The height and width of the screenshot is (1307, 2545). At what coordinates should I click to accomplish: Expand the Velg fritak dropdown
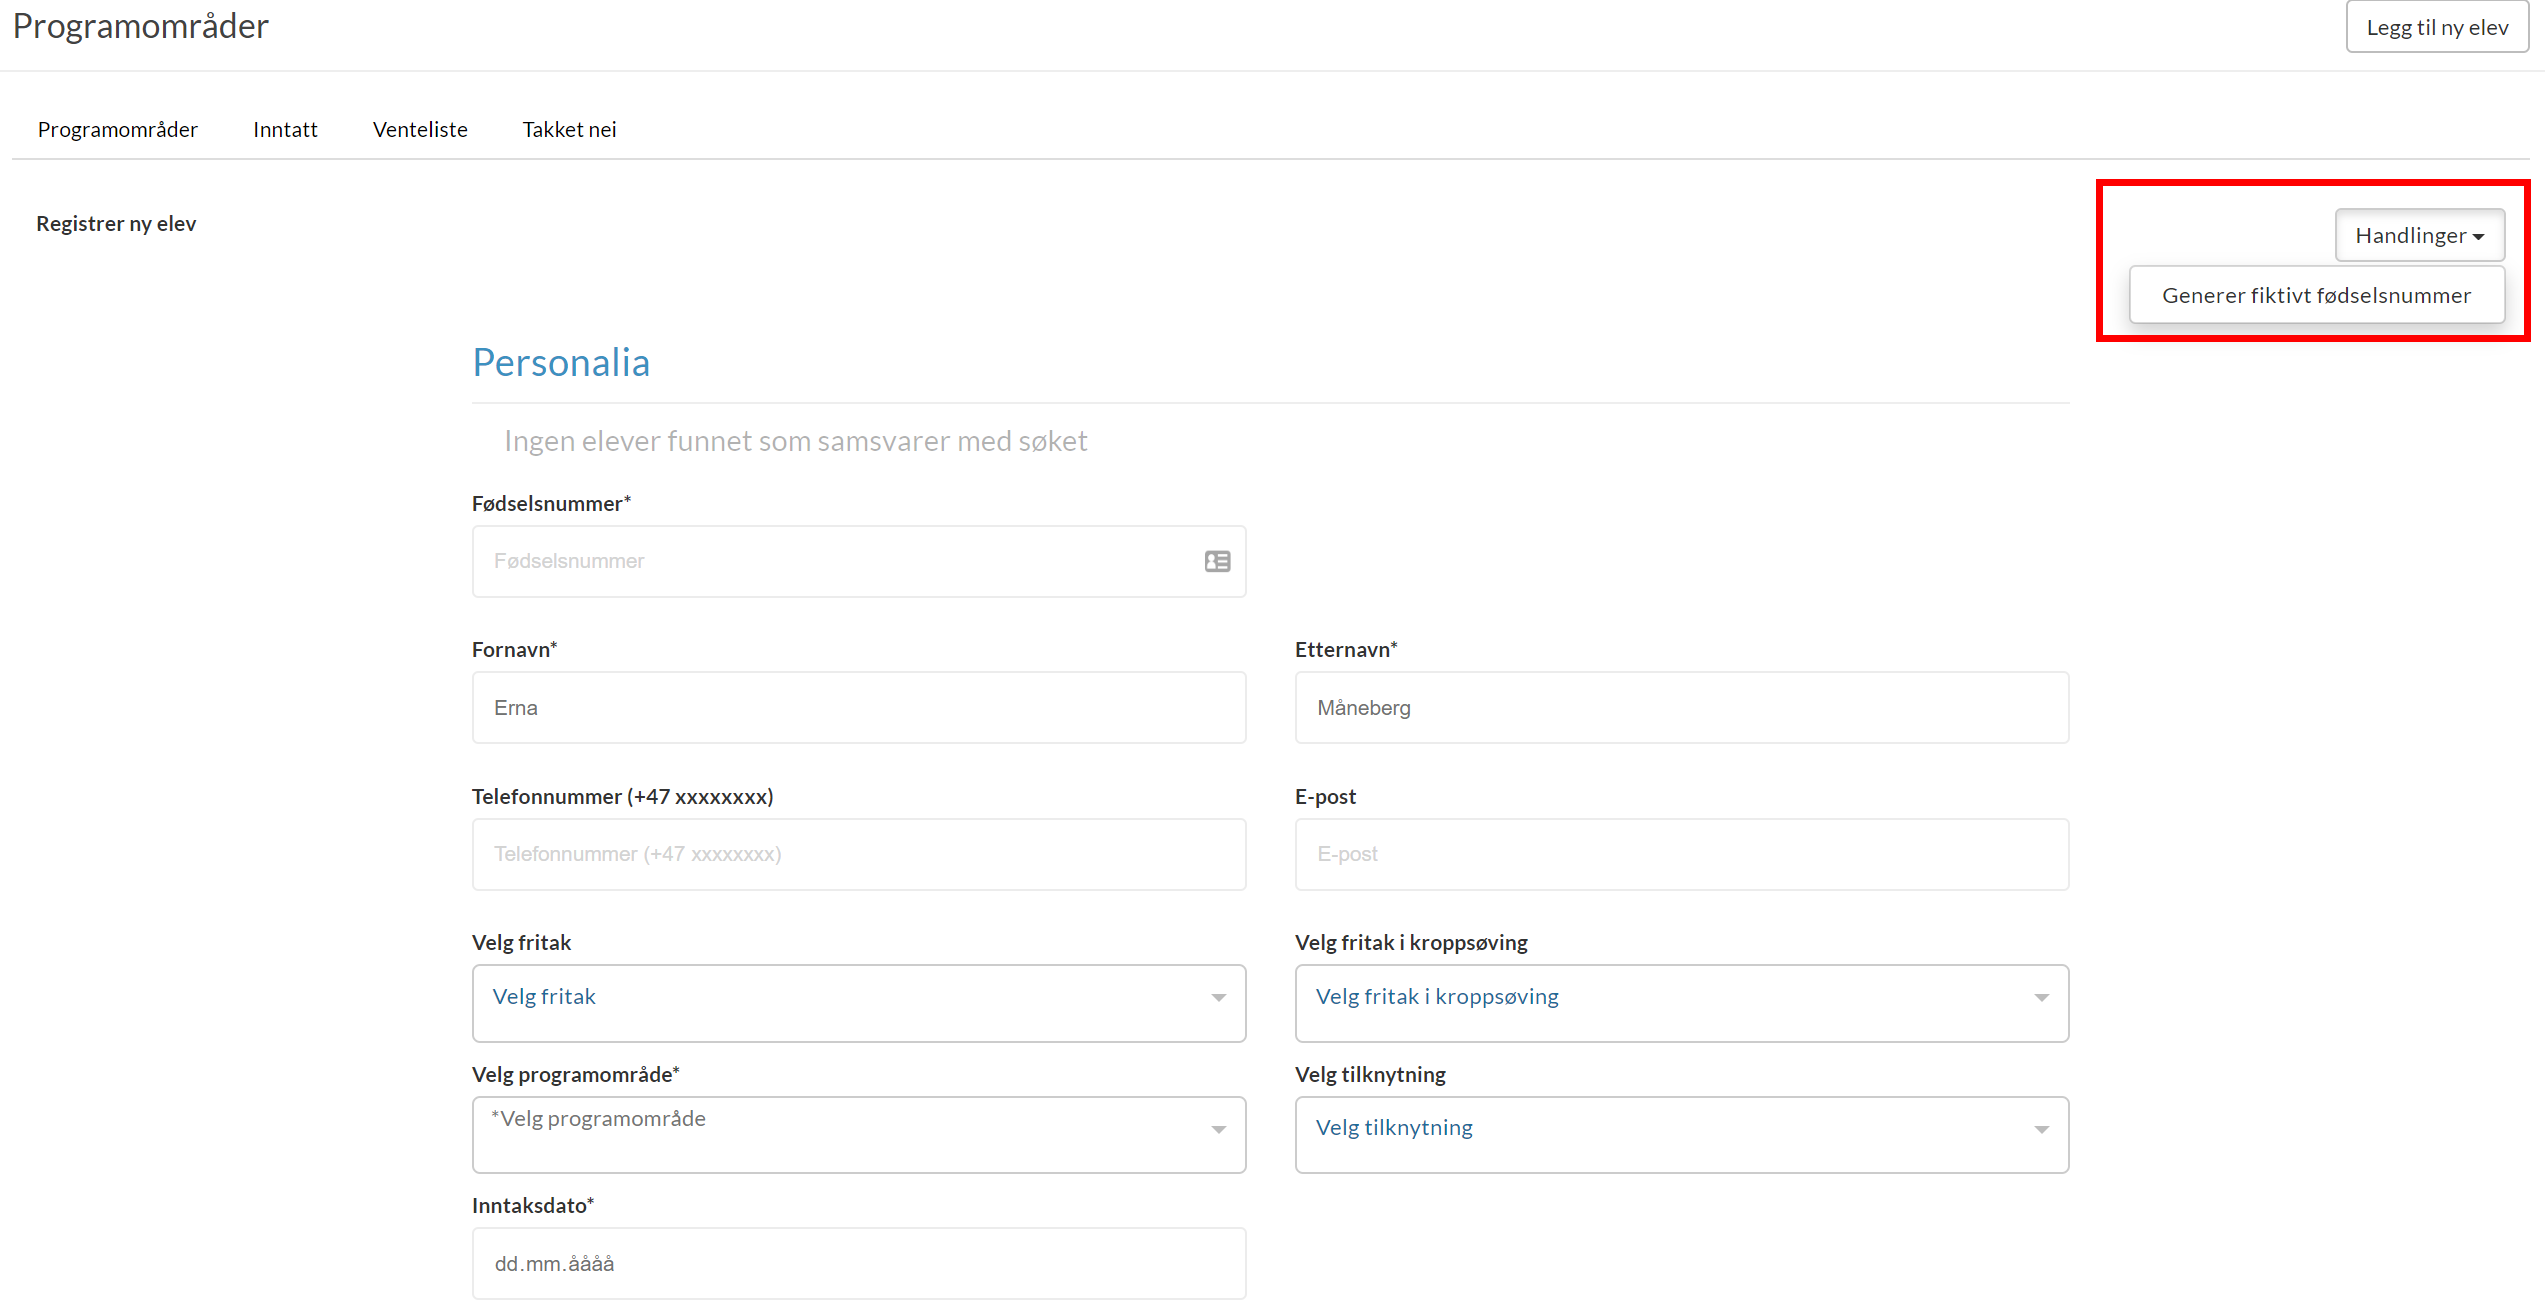(859, 1003)
